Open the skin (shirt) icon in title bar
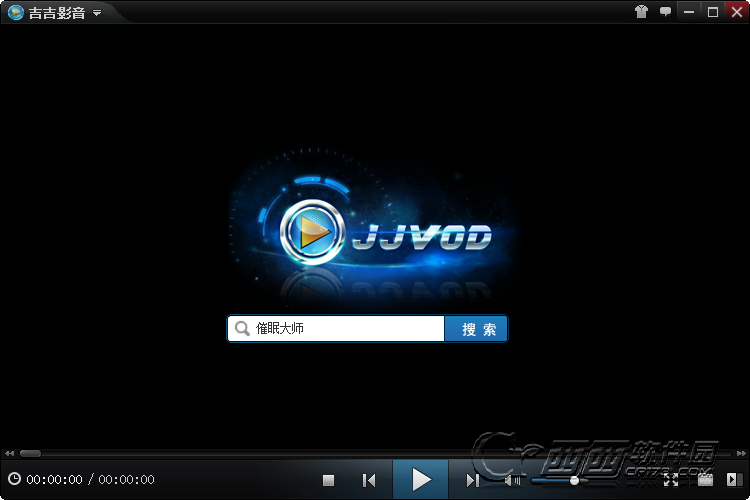Viewport: 750px width, 500px height. (x=641, y=11)
